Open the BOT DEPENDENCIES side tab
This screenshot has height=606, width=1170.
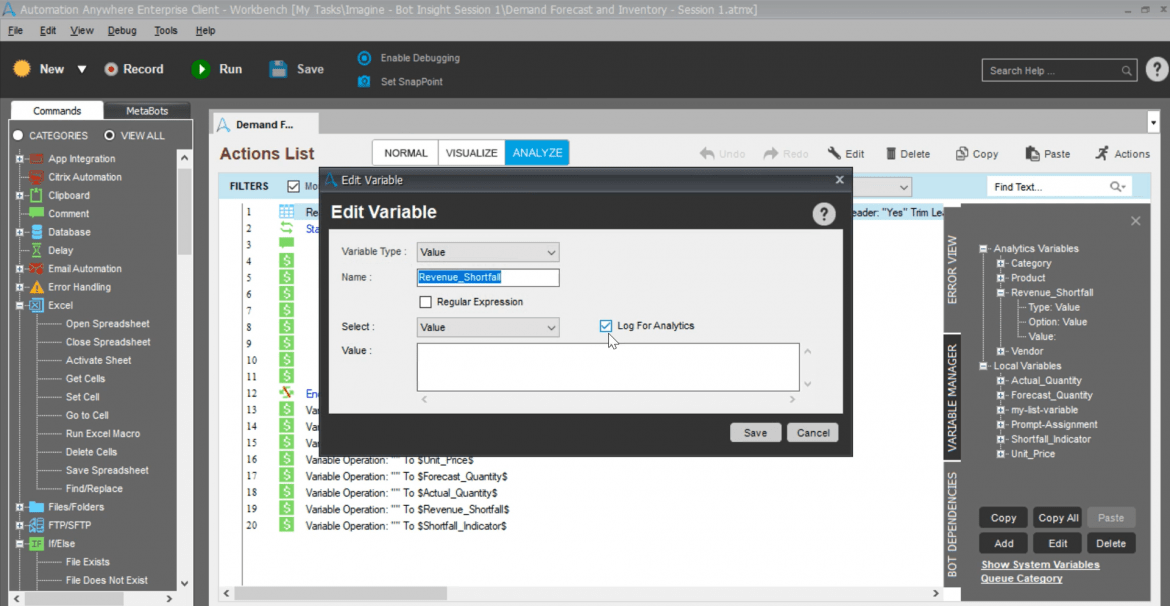(x=952, y=524)
